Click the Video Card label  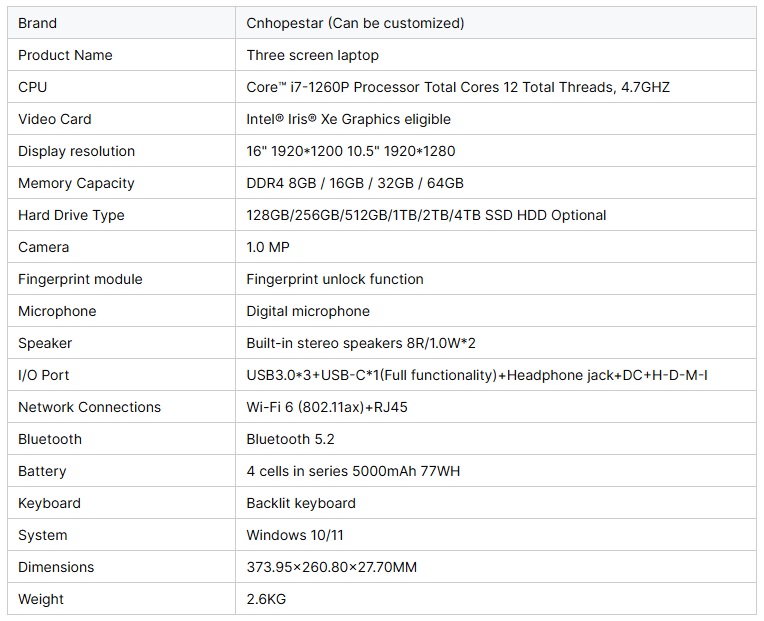coord(54,119)
